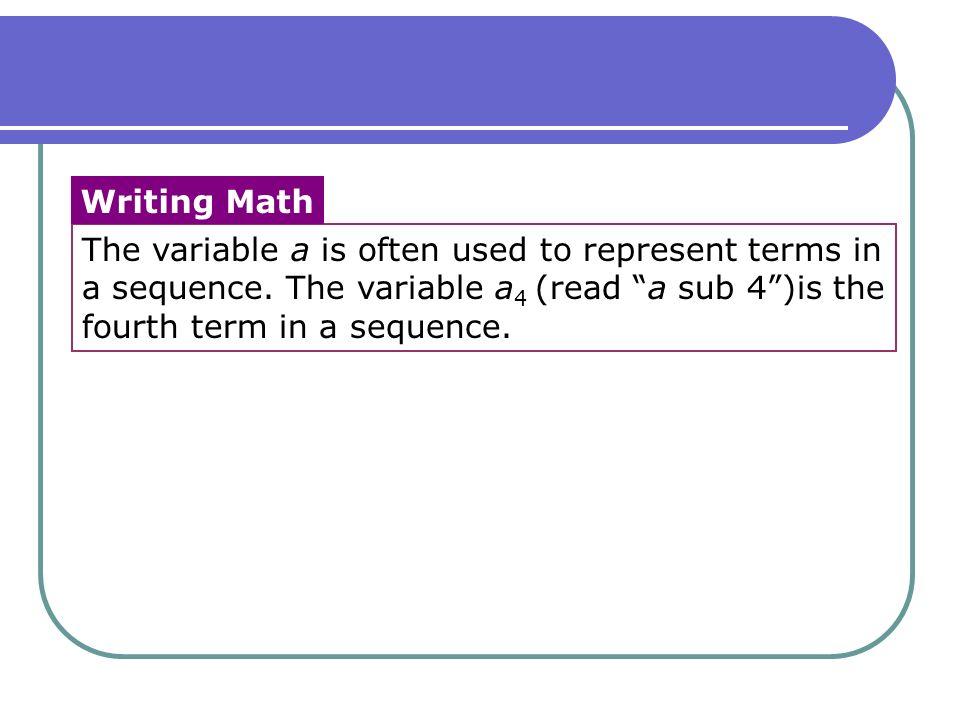Click the phrase "fourth term" in the last line
960x720 pixels.
tap(174, 327)
